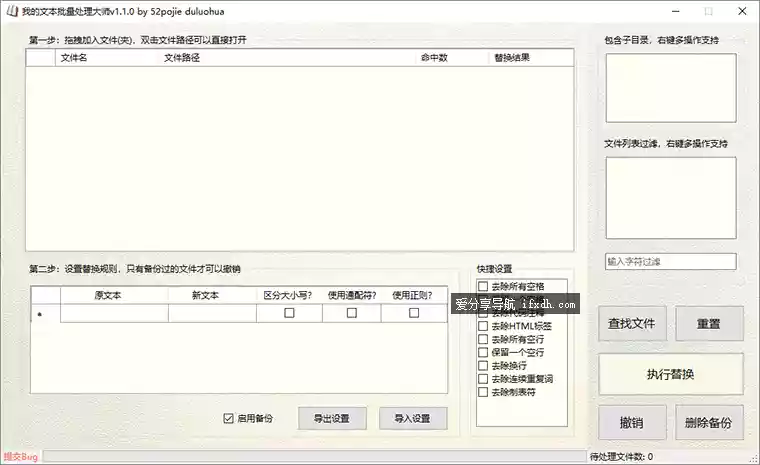Click the 待处理文件数: 0 status text
This screenshot has height=465, width=760.
click(621, 457)
